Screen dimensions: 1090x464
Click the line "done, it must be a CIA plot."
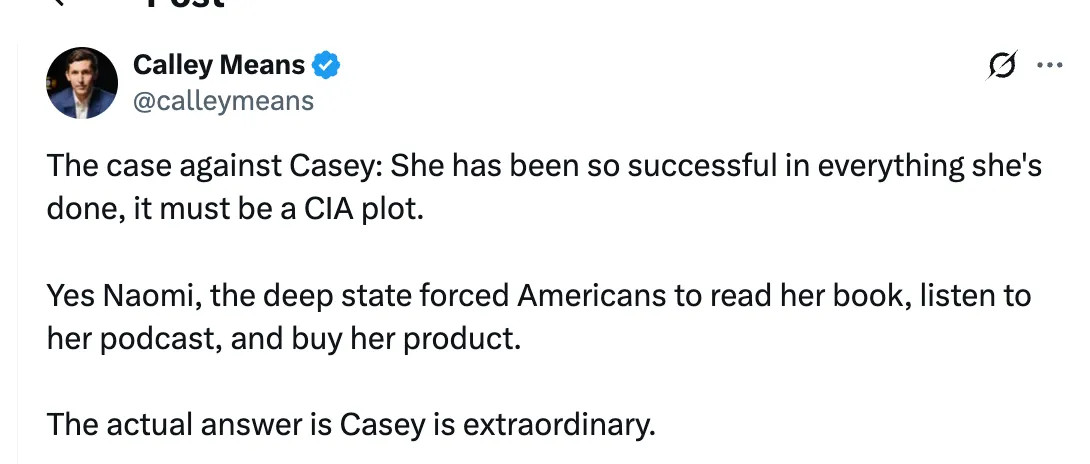(235, 209)
